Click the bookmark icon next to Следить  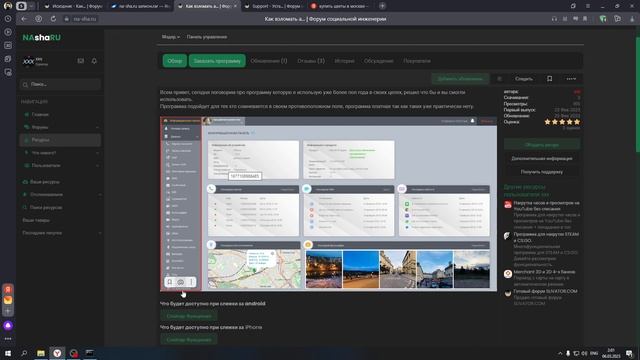point(549,79)
